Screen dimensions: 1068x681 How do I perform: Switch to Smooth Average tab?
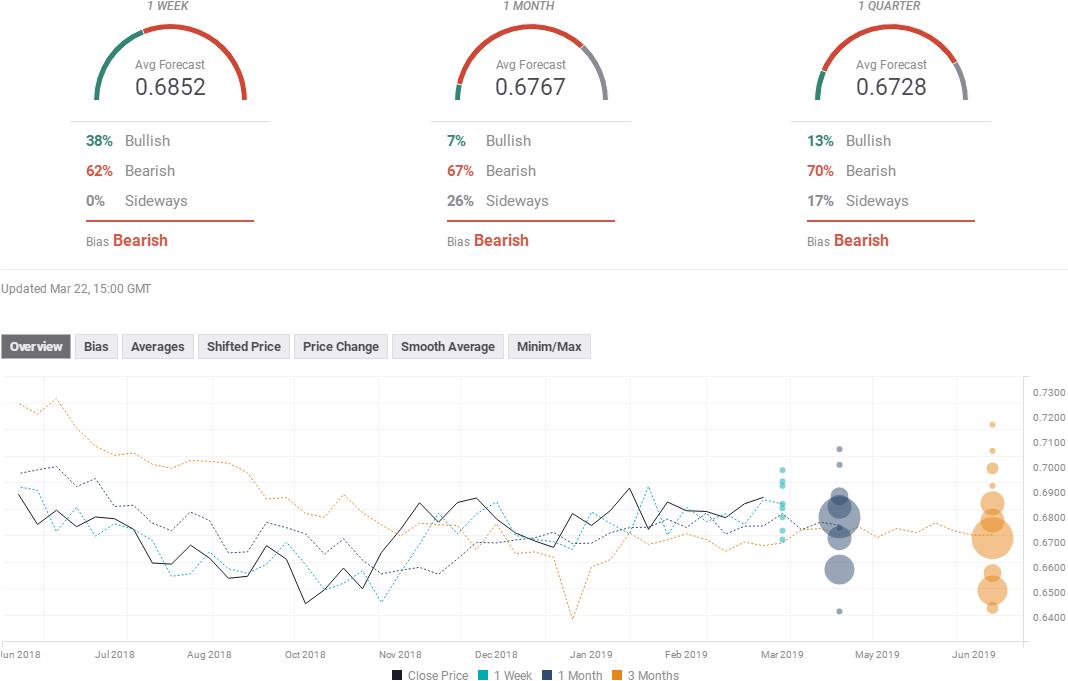[x=447, y=347]
